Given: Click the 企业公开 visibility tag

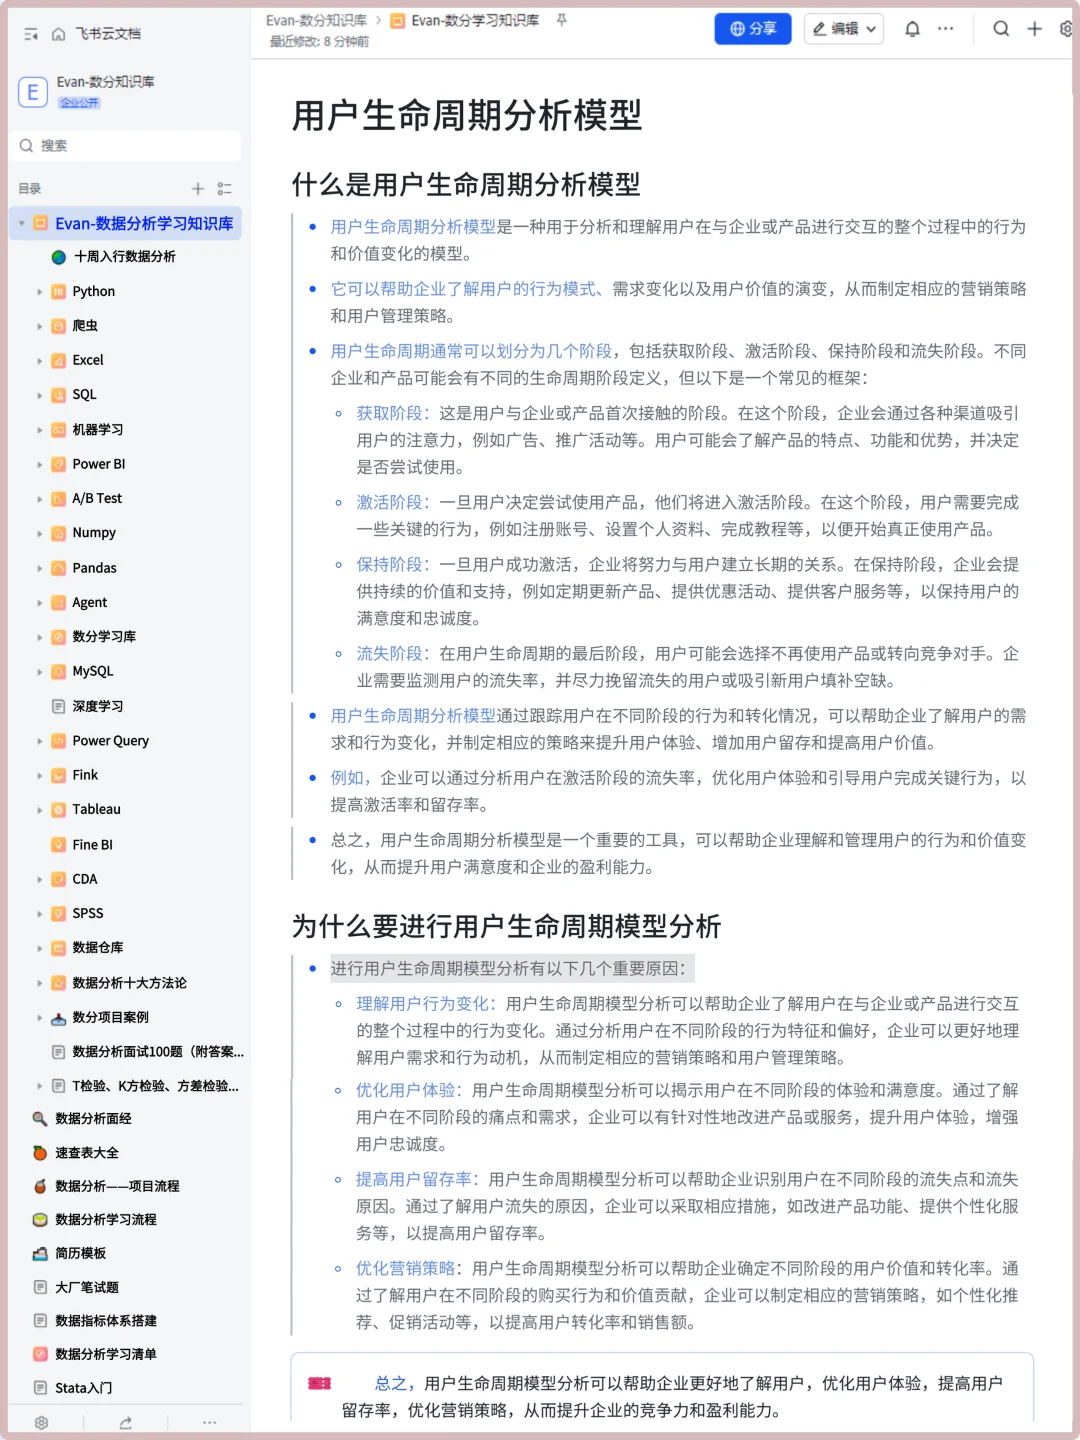Looking at the screenshot, I should pos(79,103).
